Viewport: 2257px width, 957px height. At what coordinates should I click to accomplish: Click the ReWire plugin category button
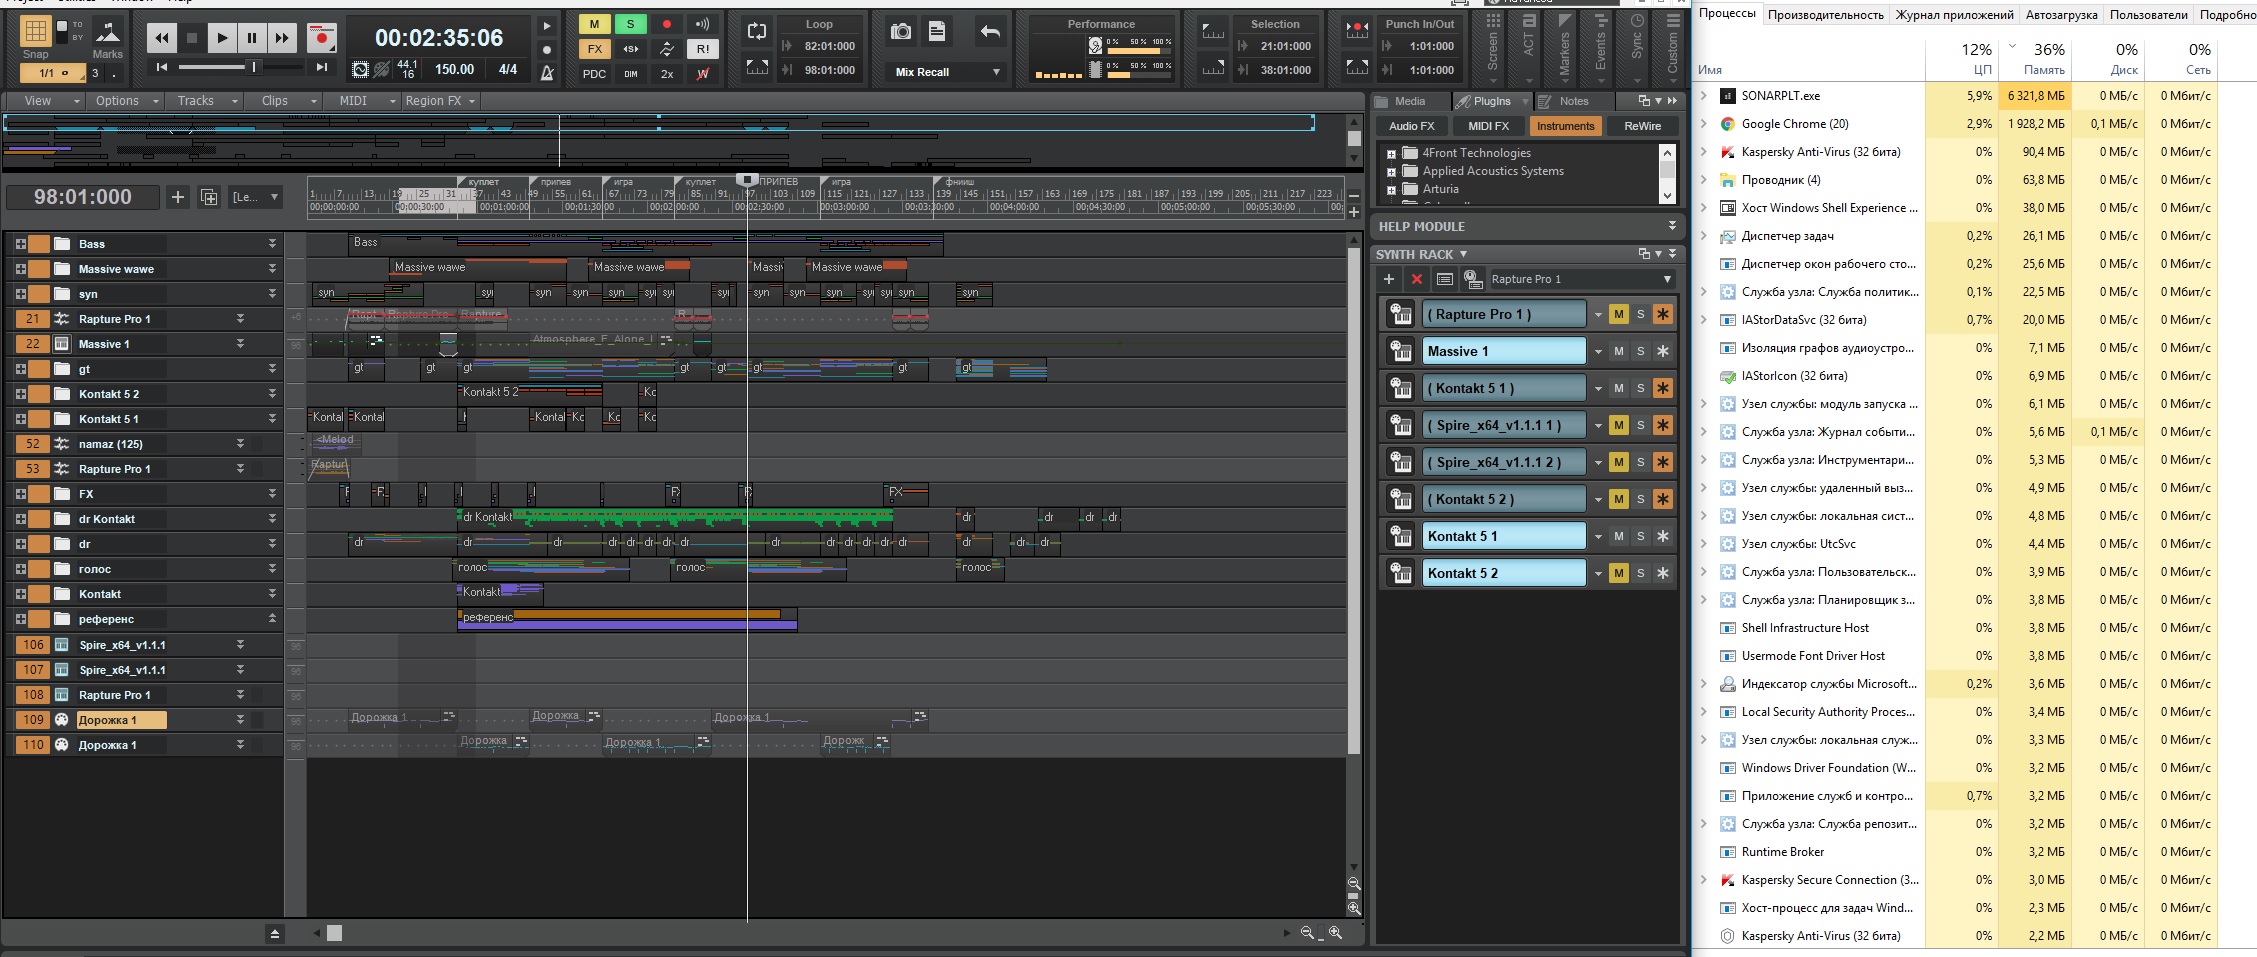[1642, 126]
